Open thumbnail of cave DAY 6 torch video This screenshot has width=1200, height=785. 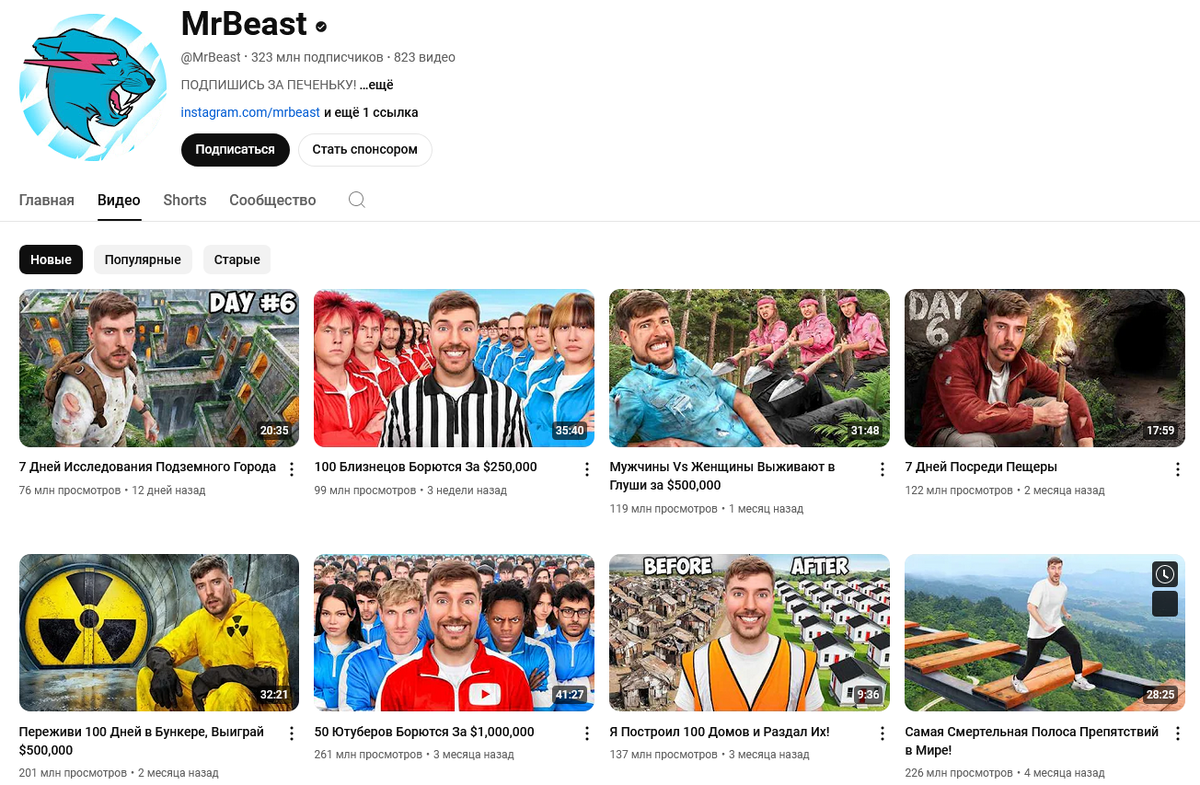click(1044, 368)
